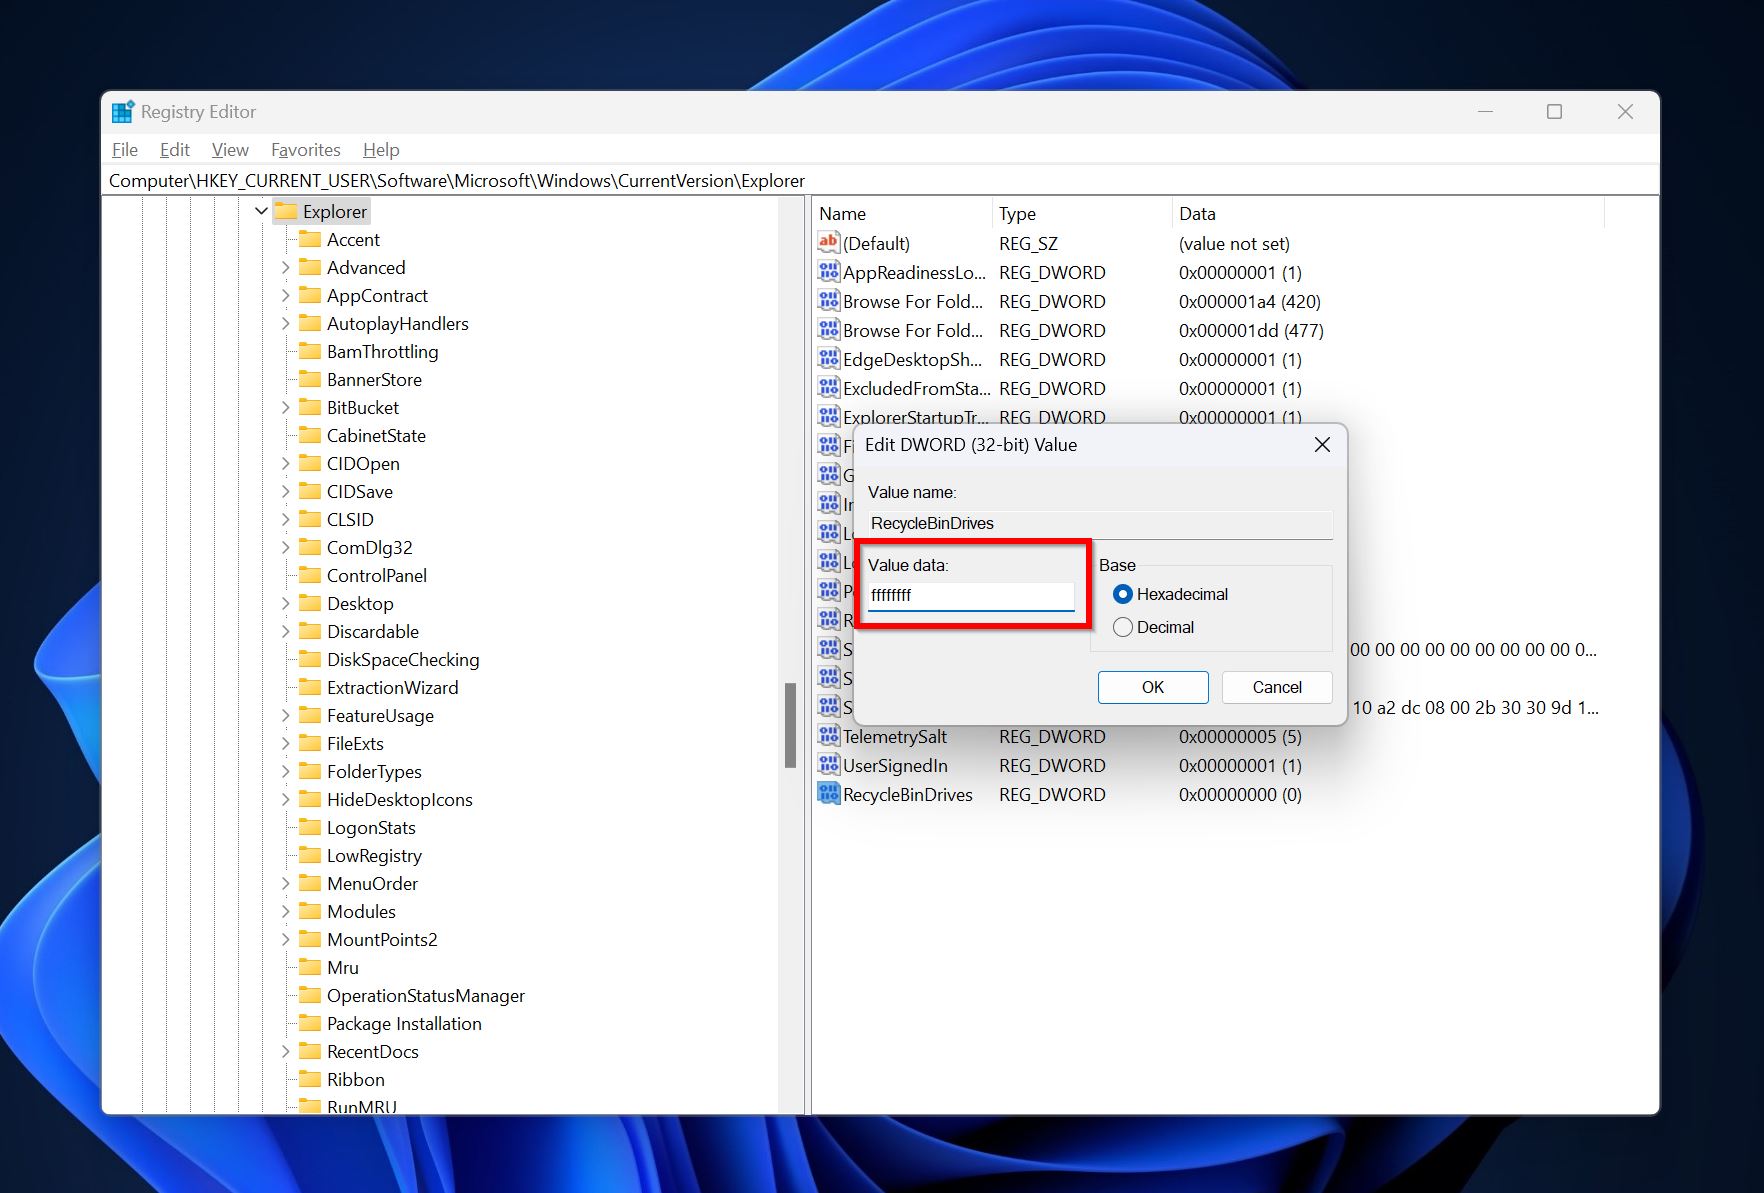Select the MenuOrder key
This screenshot has width=1764, height=1193.
(x=372, y=883)
